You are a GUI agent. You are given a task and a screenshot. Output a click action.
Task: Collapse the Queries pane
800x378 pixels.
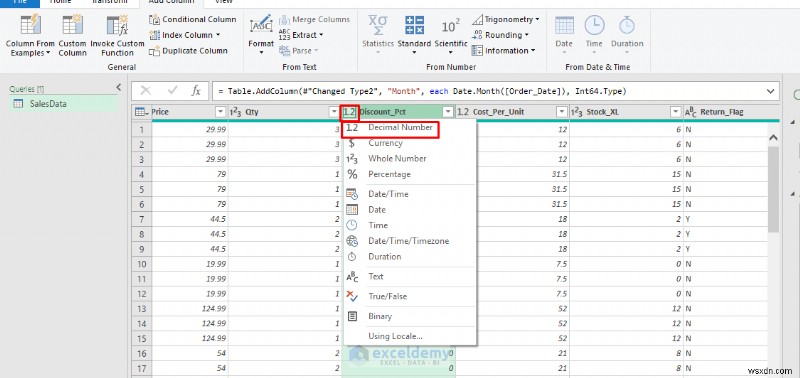[118, 87]
